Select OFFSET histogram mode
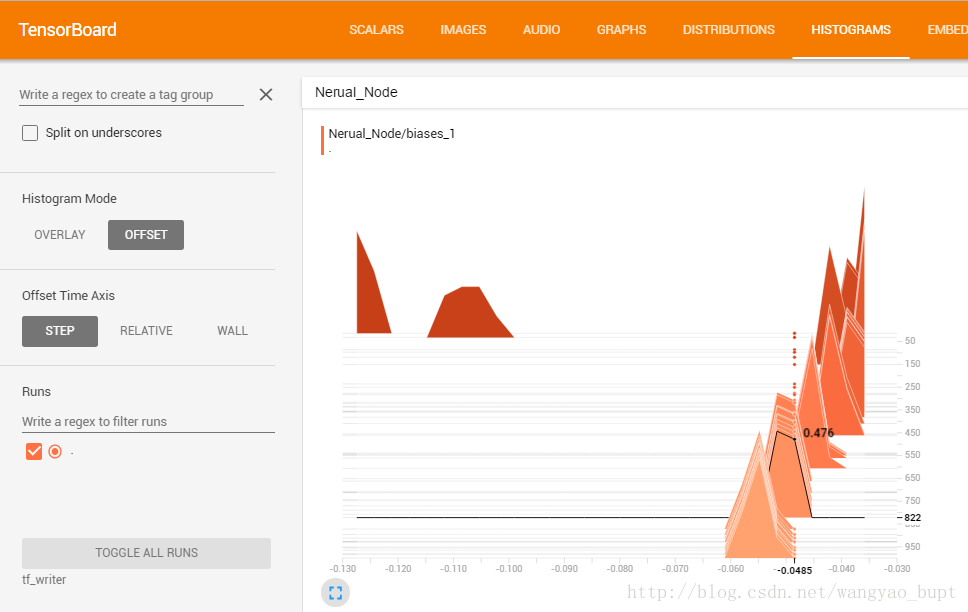Viewport: 968px width, 612px height. point(146,235)
